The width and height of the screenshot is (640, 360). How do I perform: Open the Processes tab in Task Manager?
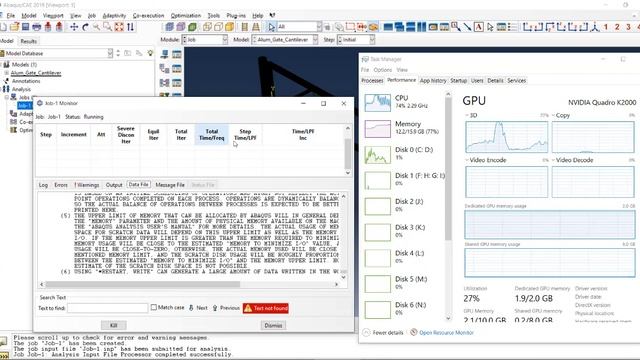[x=372, y=80]
